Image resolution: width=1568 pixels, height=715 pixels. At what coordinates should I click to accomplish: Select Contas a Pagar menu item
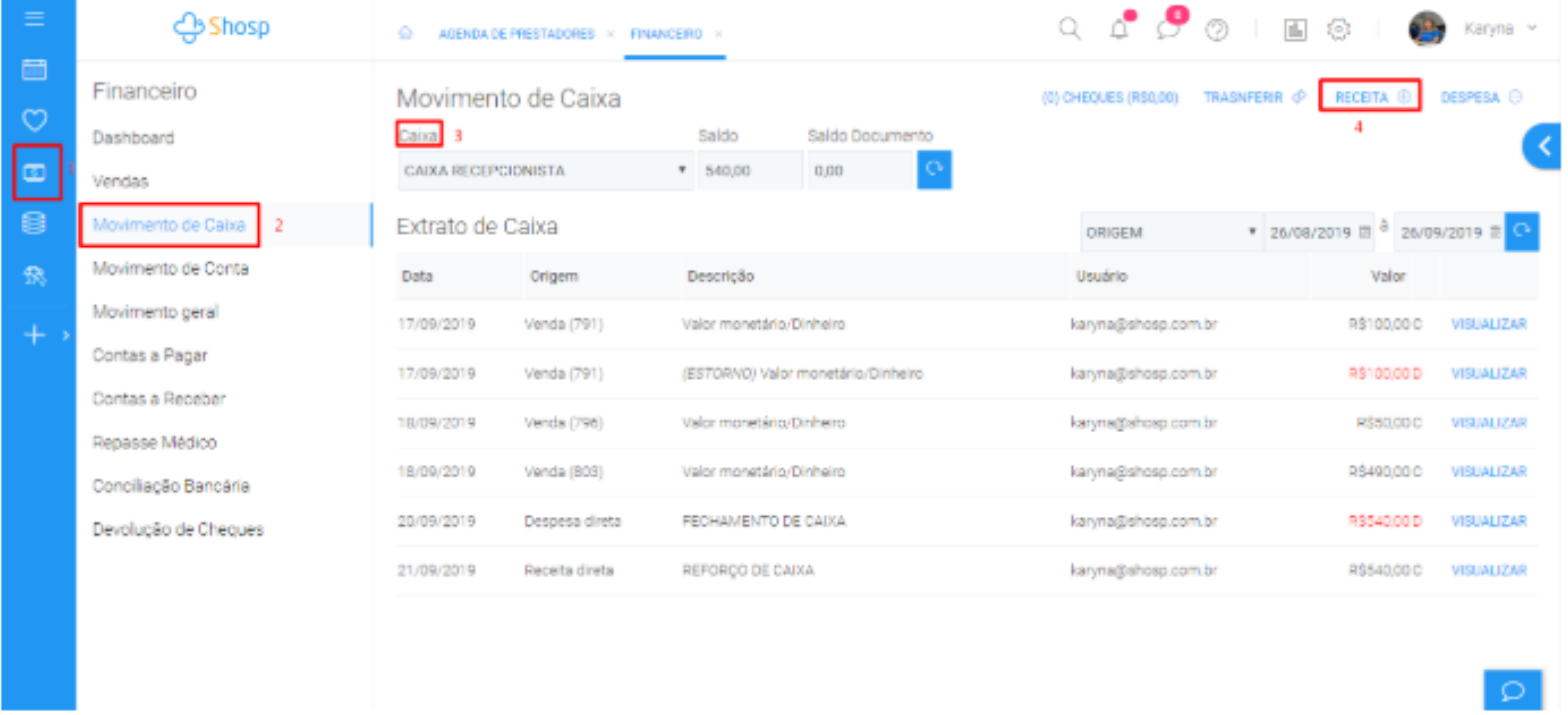150,355
